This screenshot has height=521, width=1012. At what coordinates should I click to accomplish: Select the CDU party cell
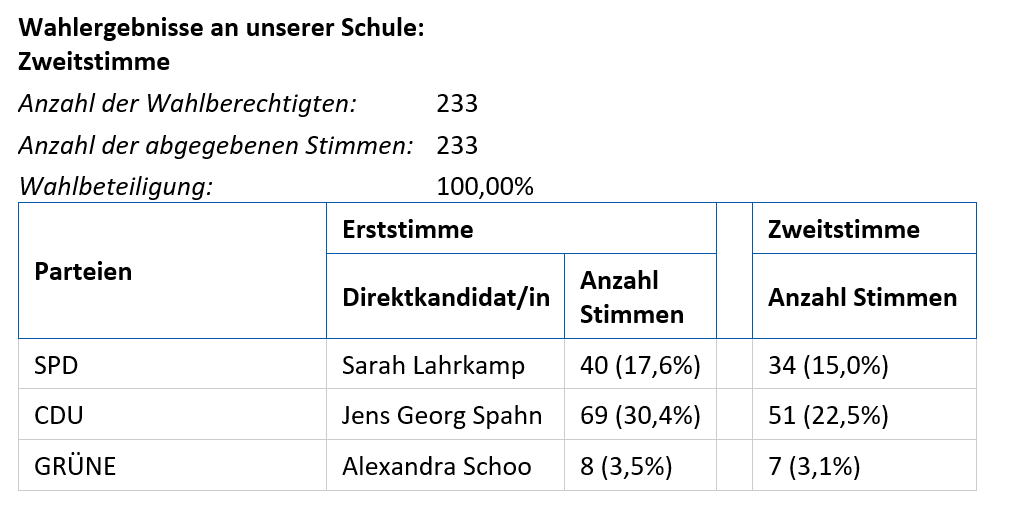point(172,414)
